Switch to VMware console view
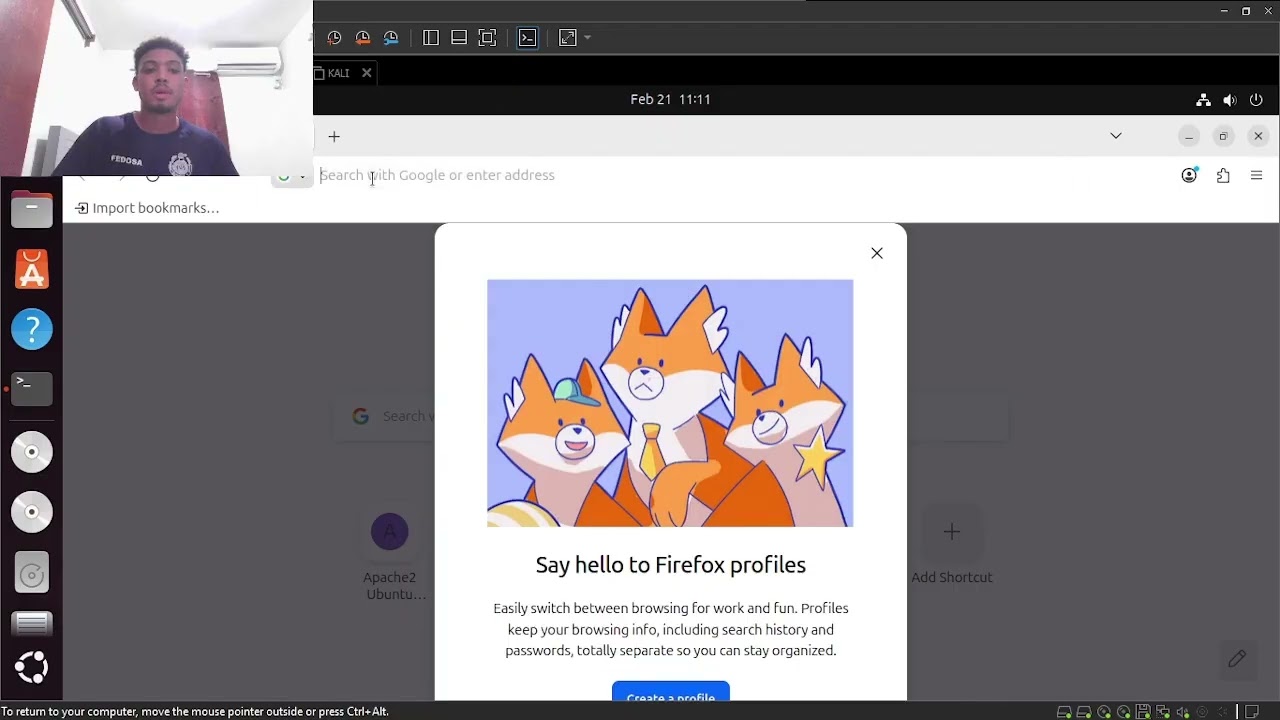The height and width of the screenshot is (720, 1280). click(527, 38)
